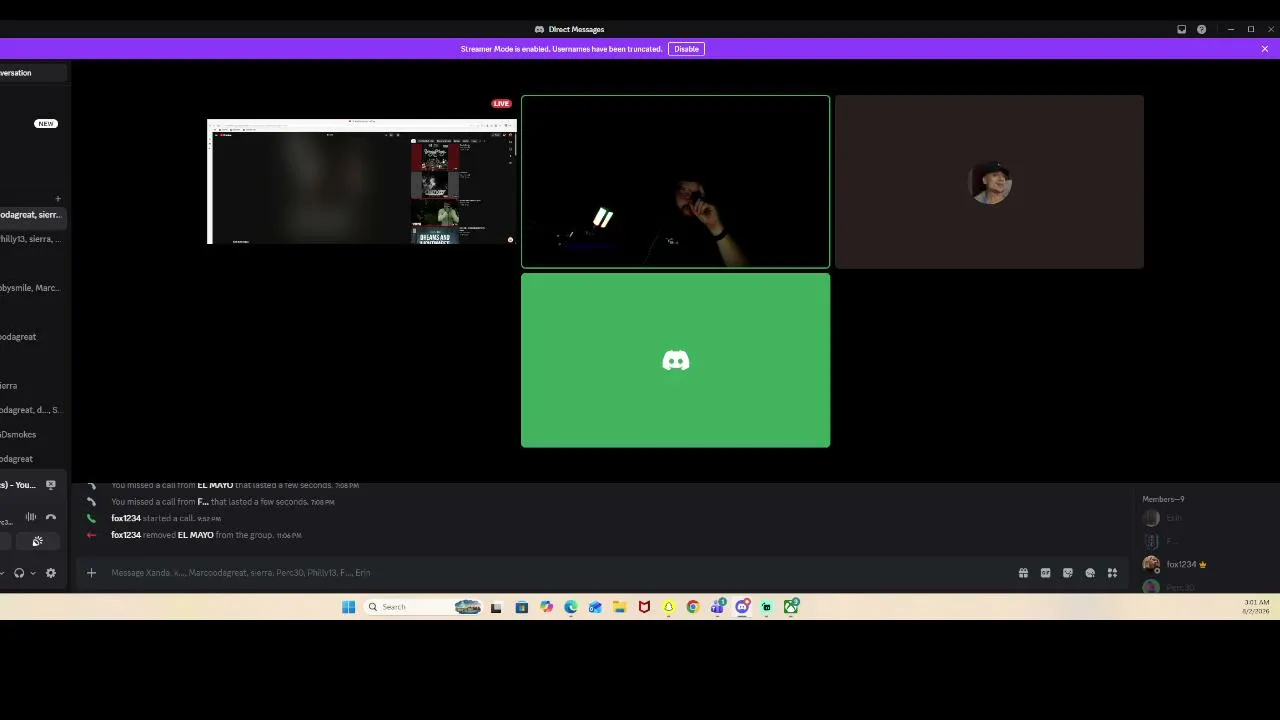Click the activity button above user settings
Image resolution: width=1280 pixels, height=720 pixels.
click(x=37, y=541)
